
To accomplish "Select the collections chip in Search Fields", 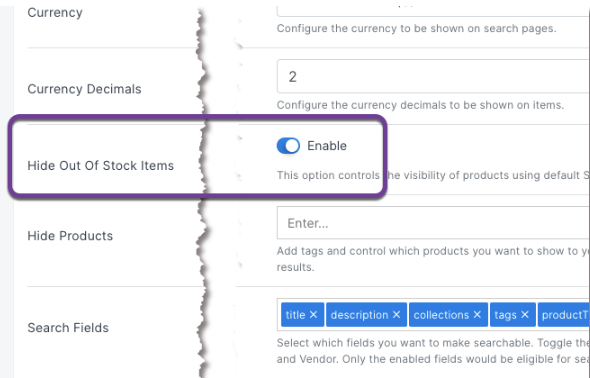I will (441, 314).
